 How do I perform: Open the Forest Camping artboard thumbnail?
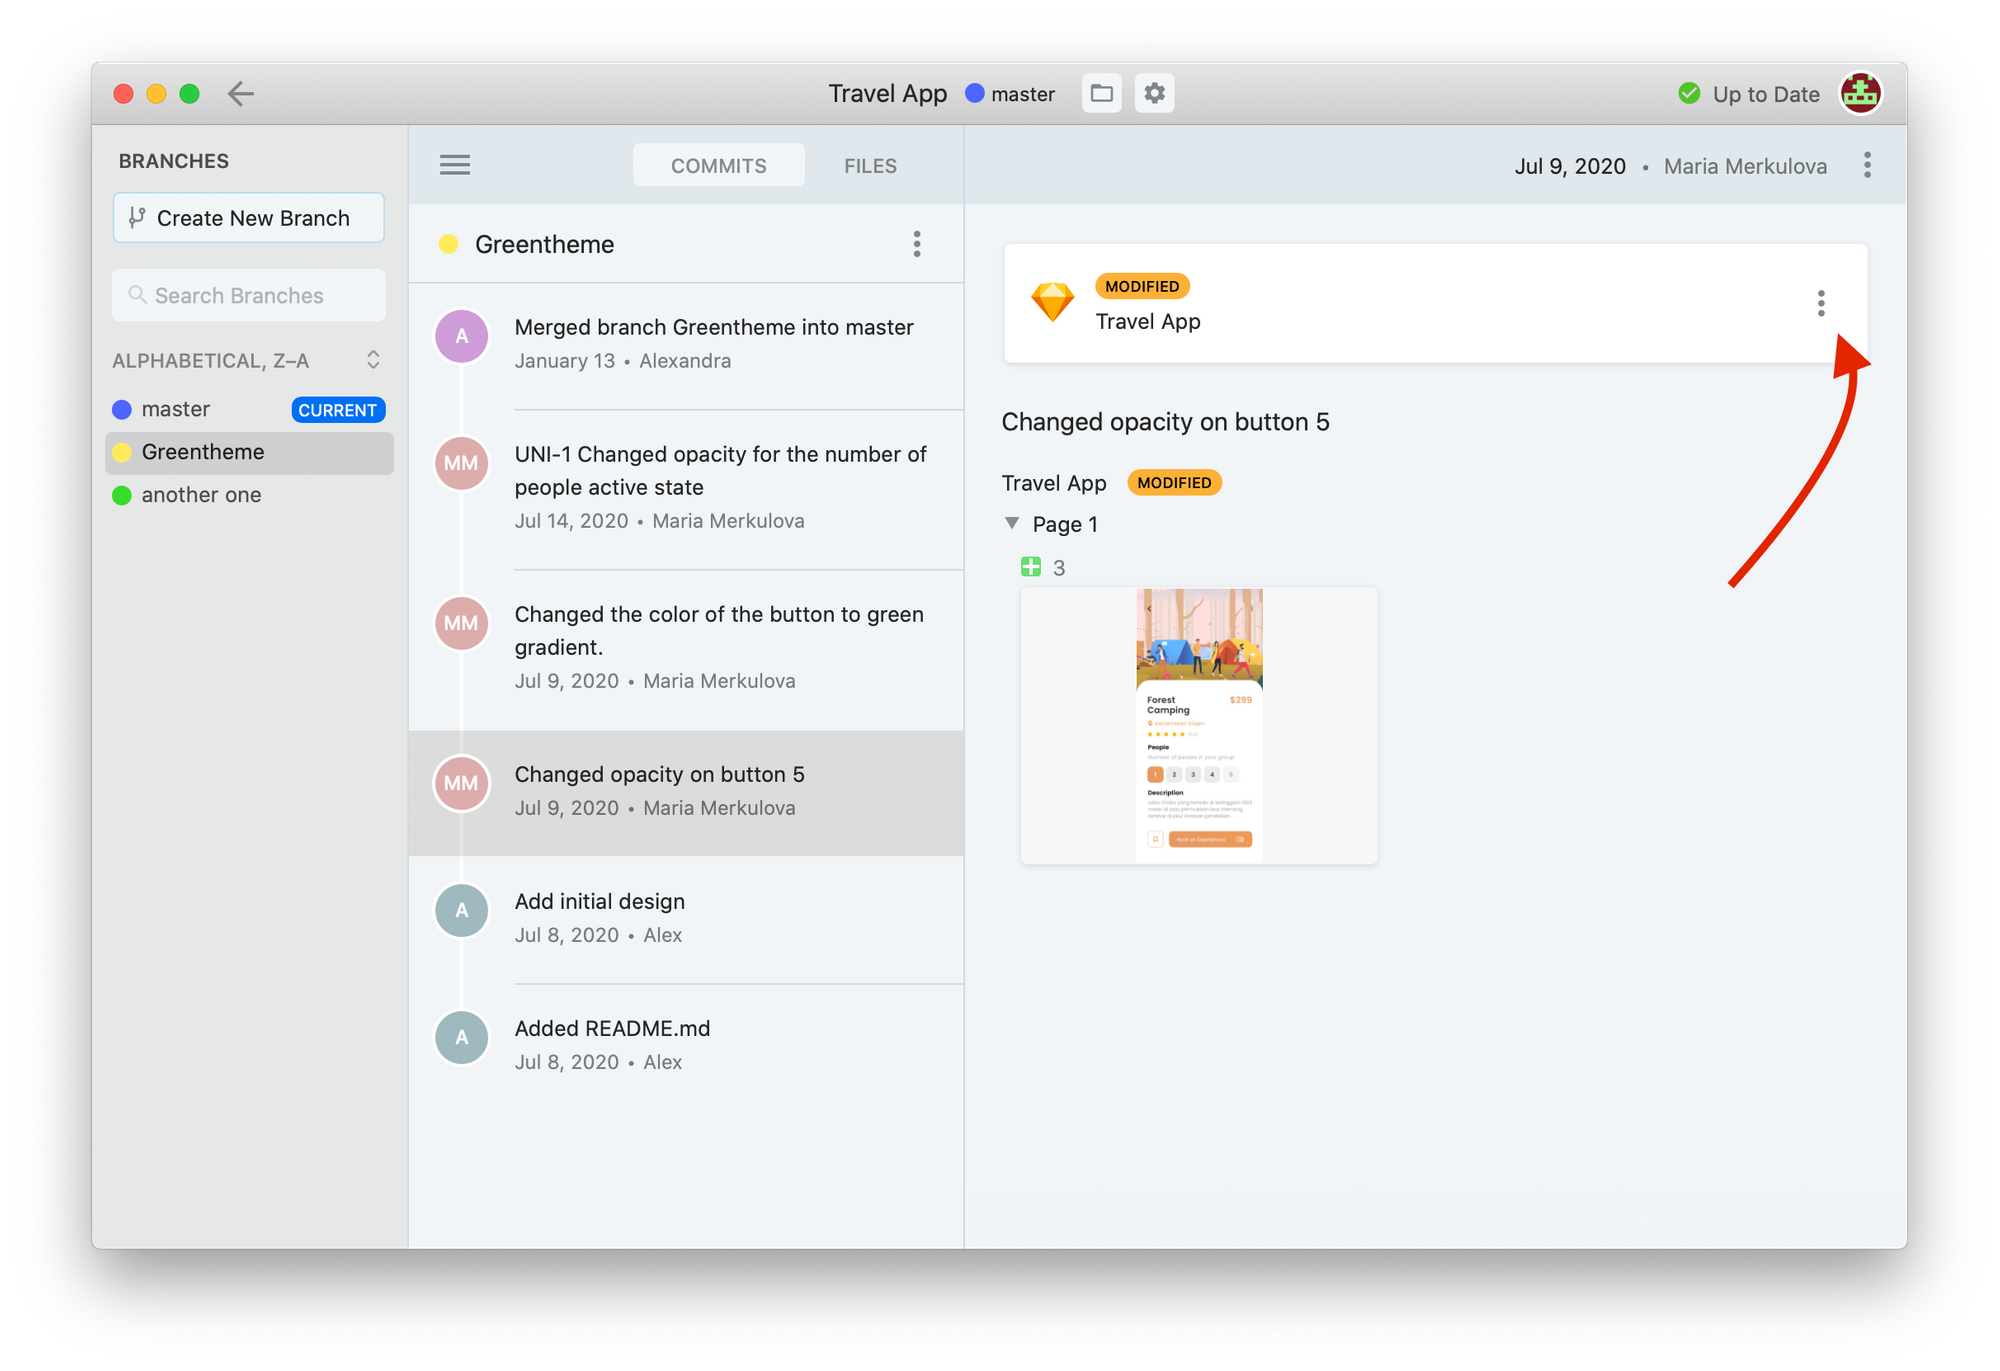pyautogui.click(x=1199, y=726)
